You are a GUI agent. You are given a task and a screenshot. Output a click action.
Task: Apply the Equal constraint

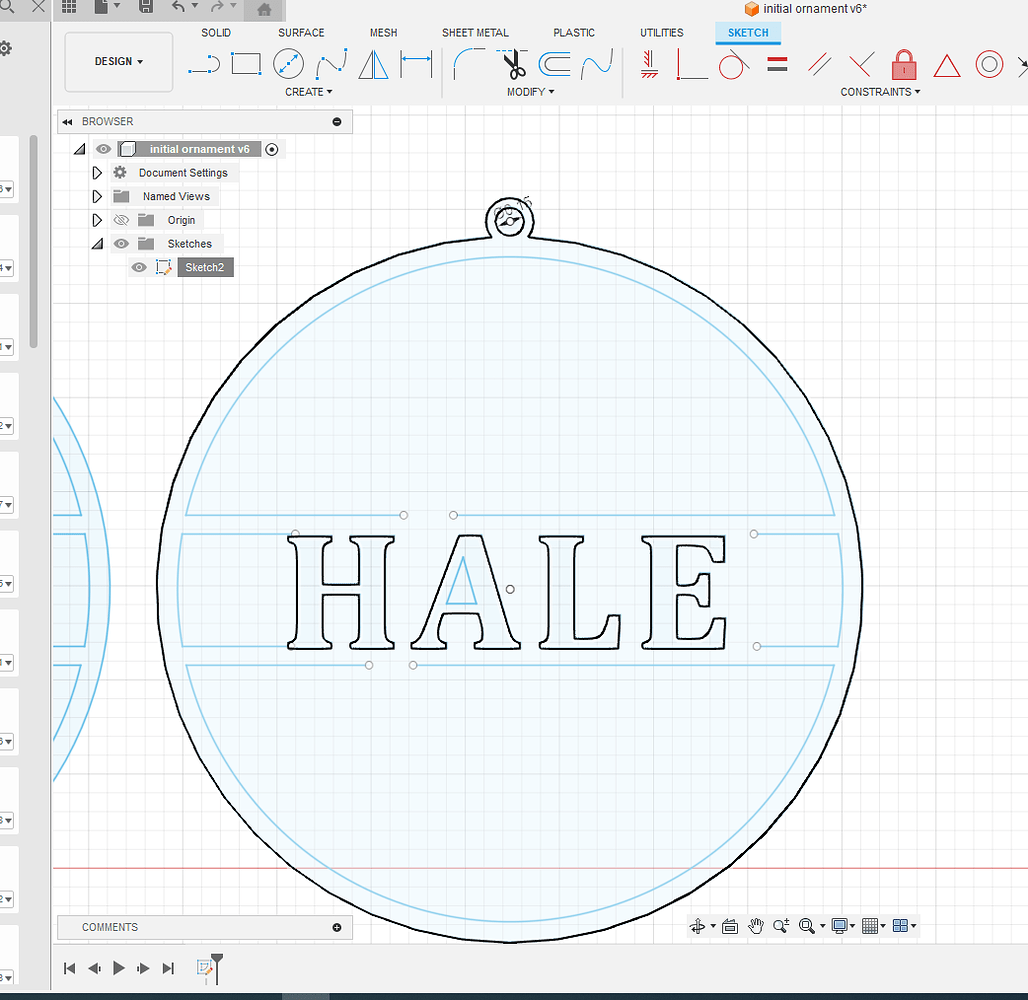777,65
